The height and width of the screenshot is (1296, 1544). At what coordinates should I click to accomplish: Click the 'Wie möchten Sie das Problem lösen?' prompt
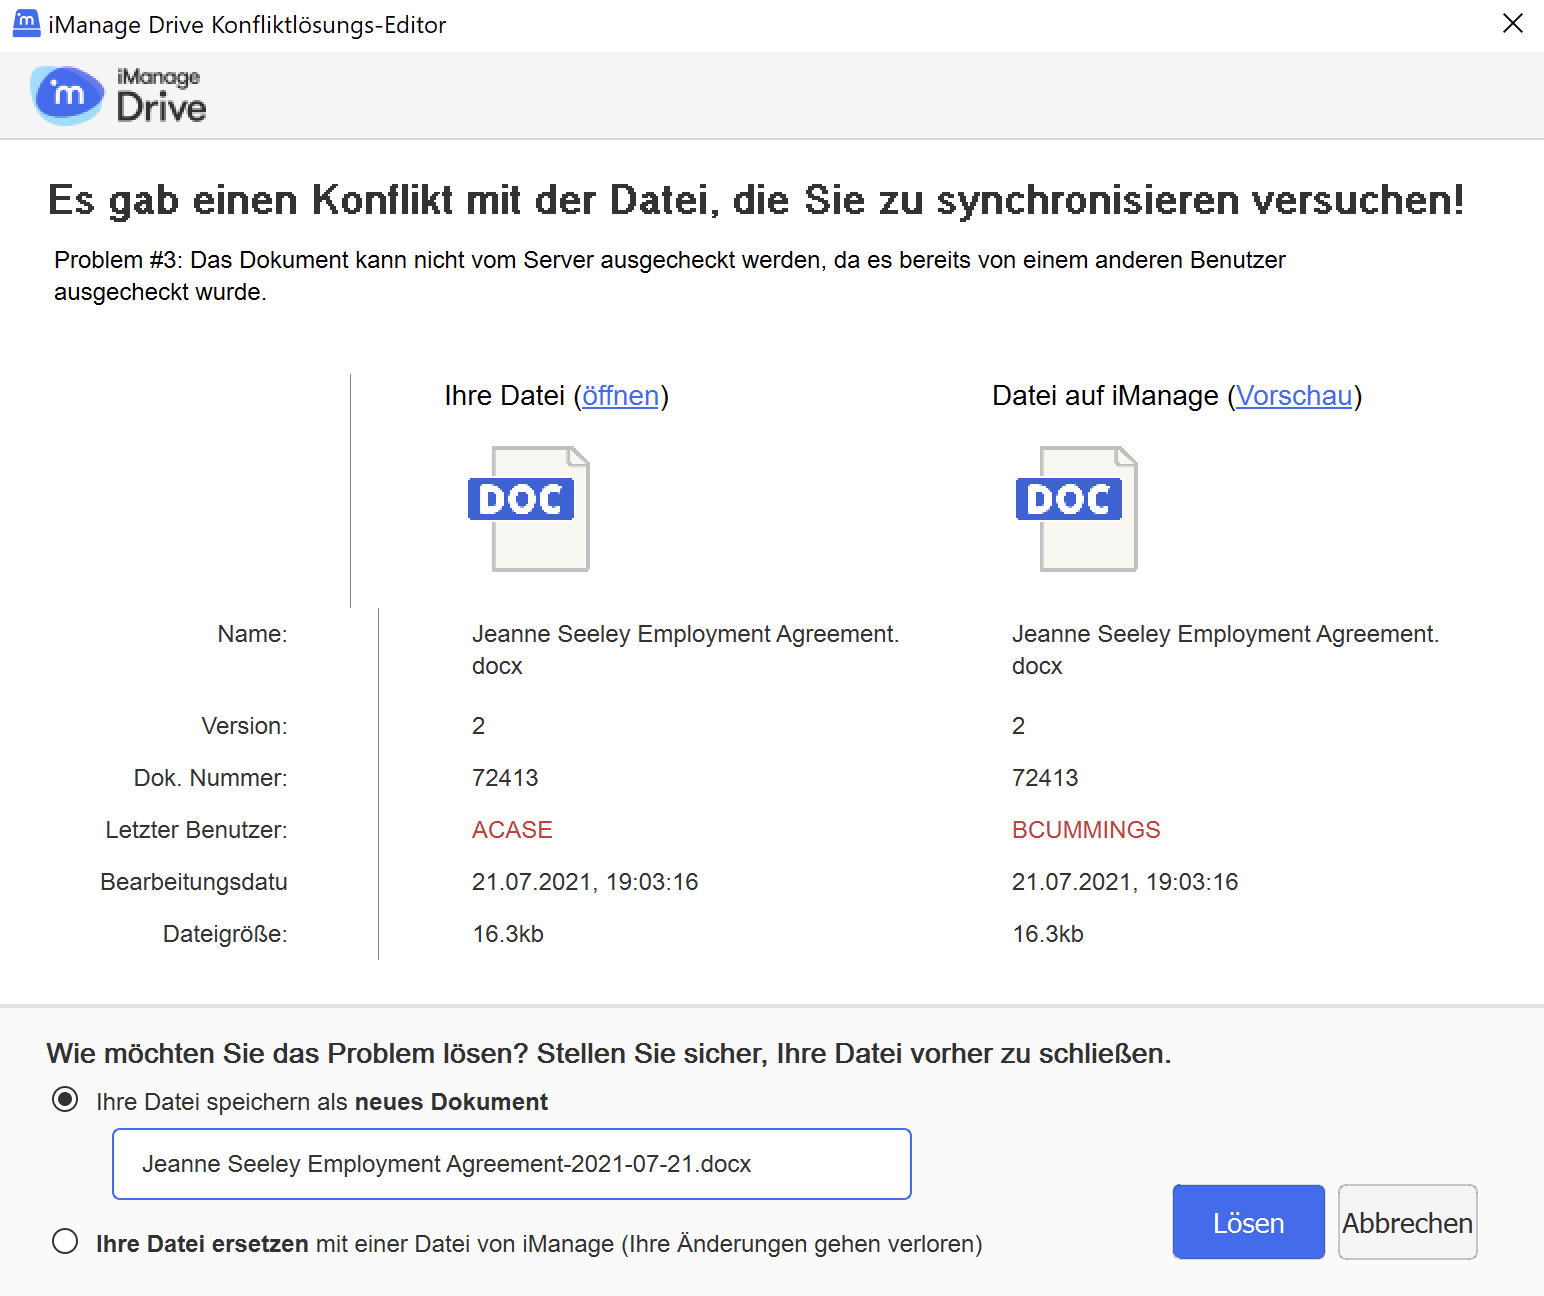[608, 1054]
